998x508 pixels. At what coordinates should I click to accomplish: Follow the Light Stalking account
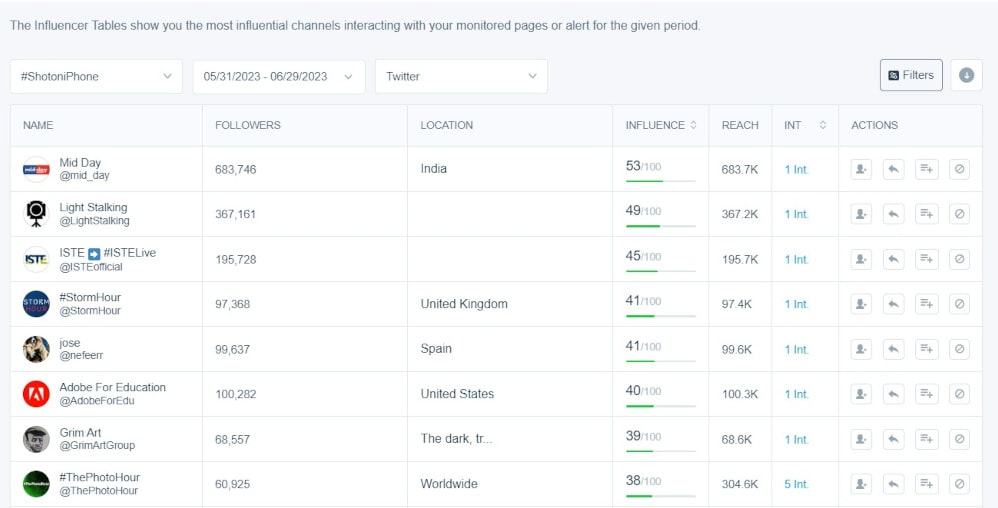(861, 214)
